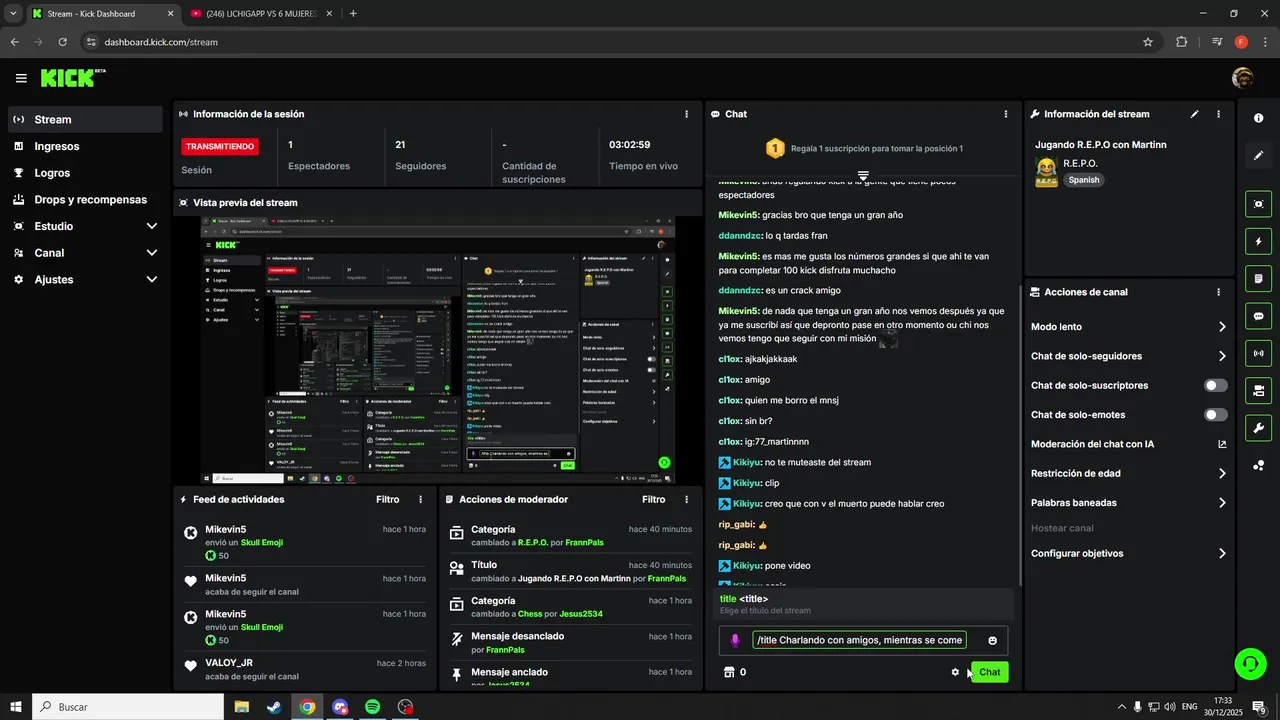Image resolution: width=1280 pixels, height=720 pixels.
Task: Edit stream info with the pencil icon
Action: [x=1194, y=114]
